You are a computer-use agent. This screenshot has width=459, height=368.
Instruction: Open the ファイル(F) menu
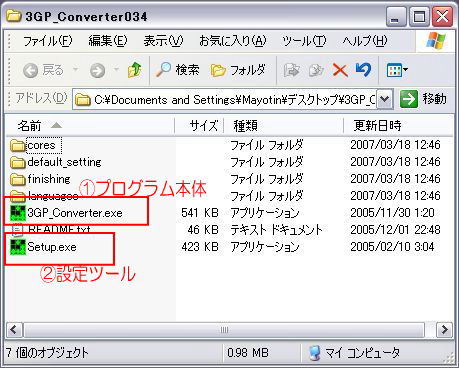[x=48, y=41]
